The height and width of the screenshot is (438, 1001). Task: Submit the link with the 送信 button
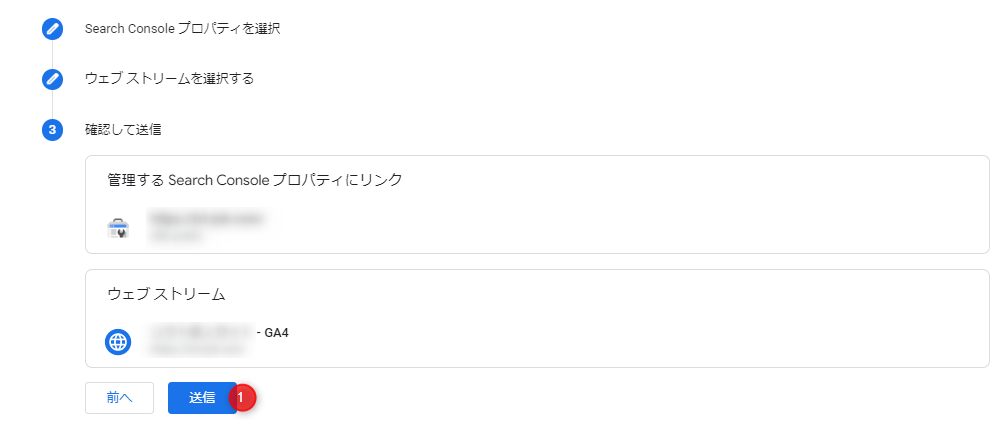coord(202,398)
